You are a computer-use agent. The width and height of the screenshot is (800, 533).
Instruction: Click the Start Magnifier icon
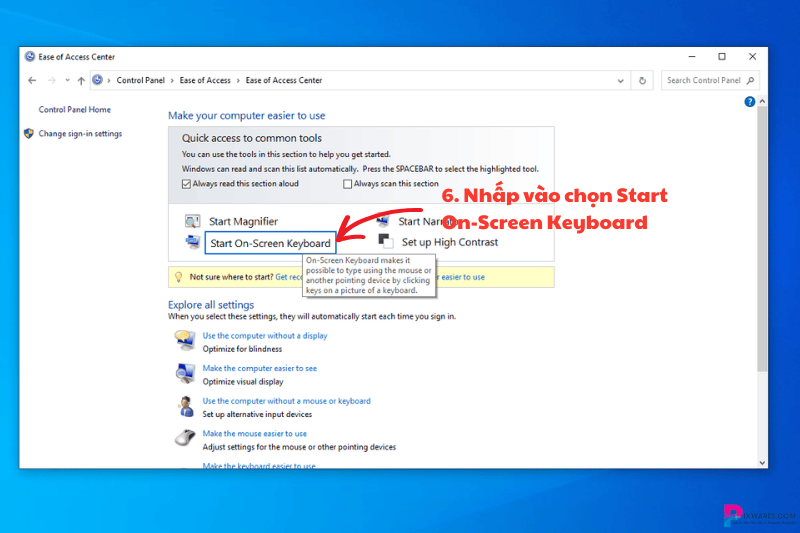point(192,221)
